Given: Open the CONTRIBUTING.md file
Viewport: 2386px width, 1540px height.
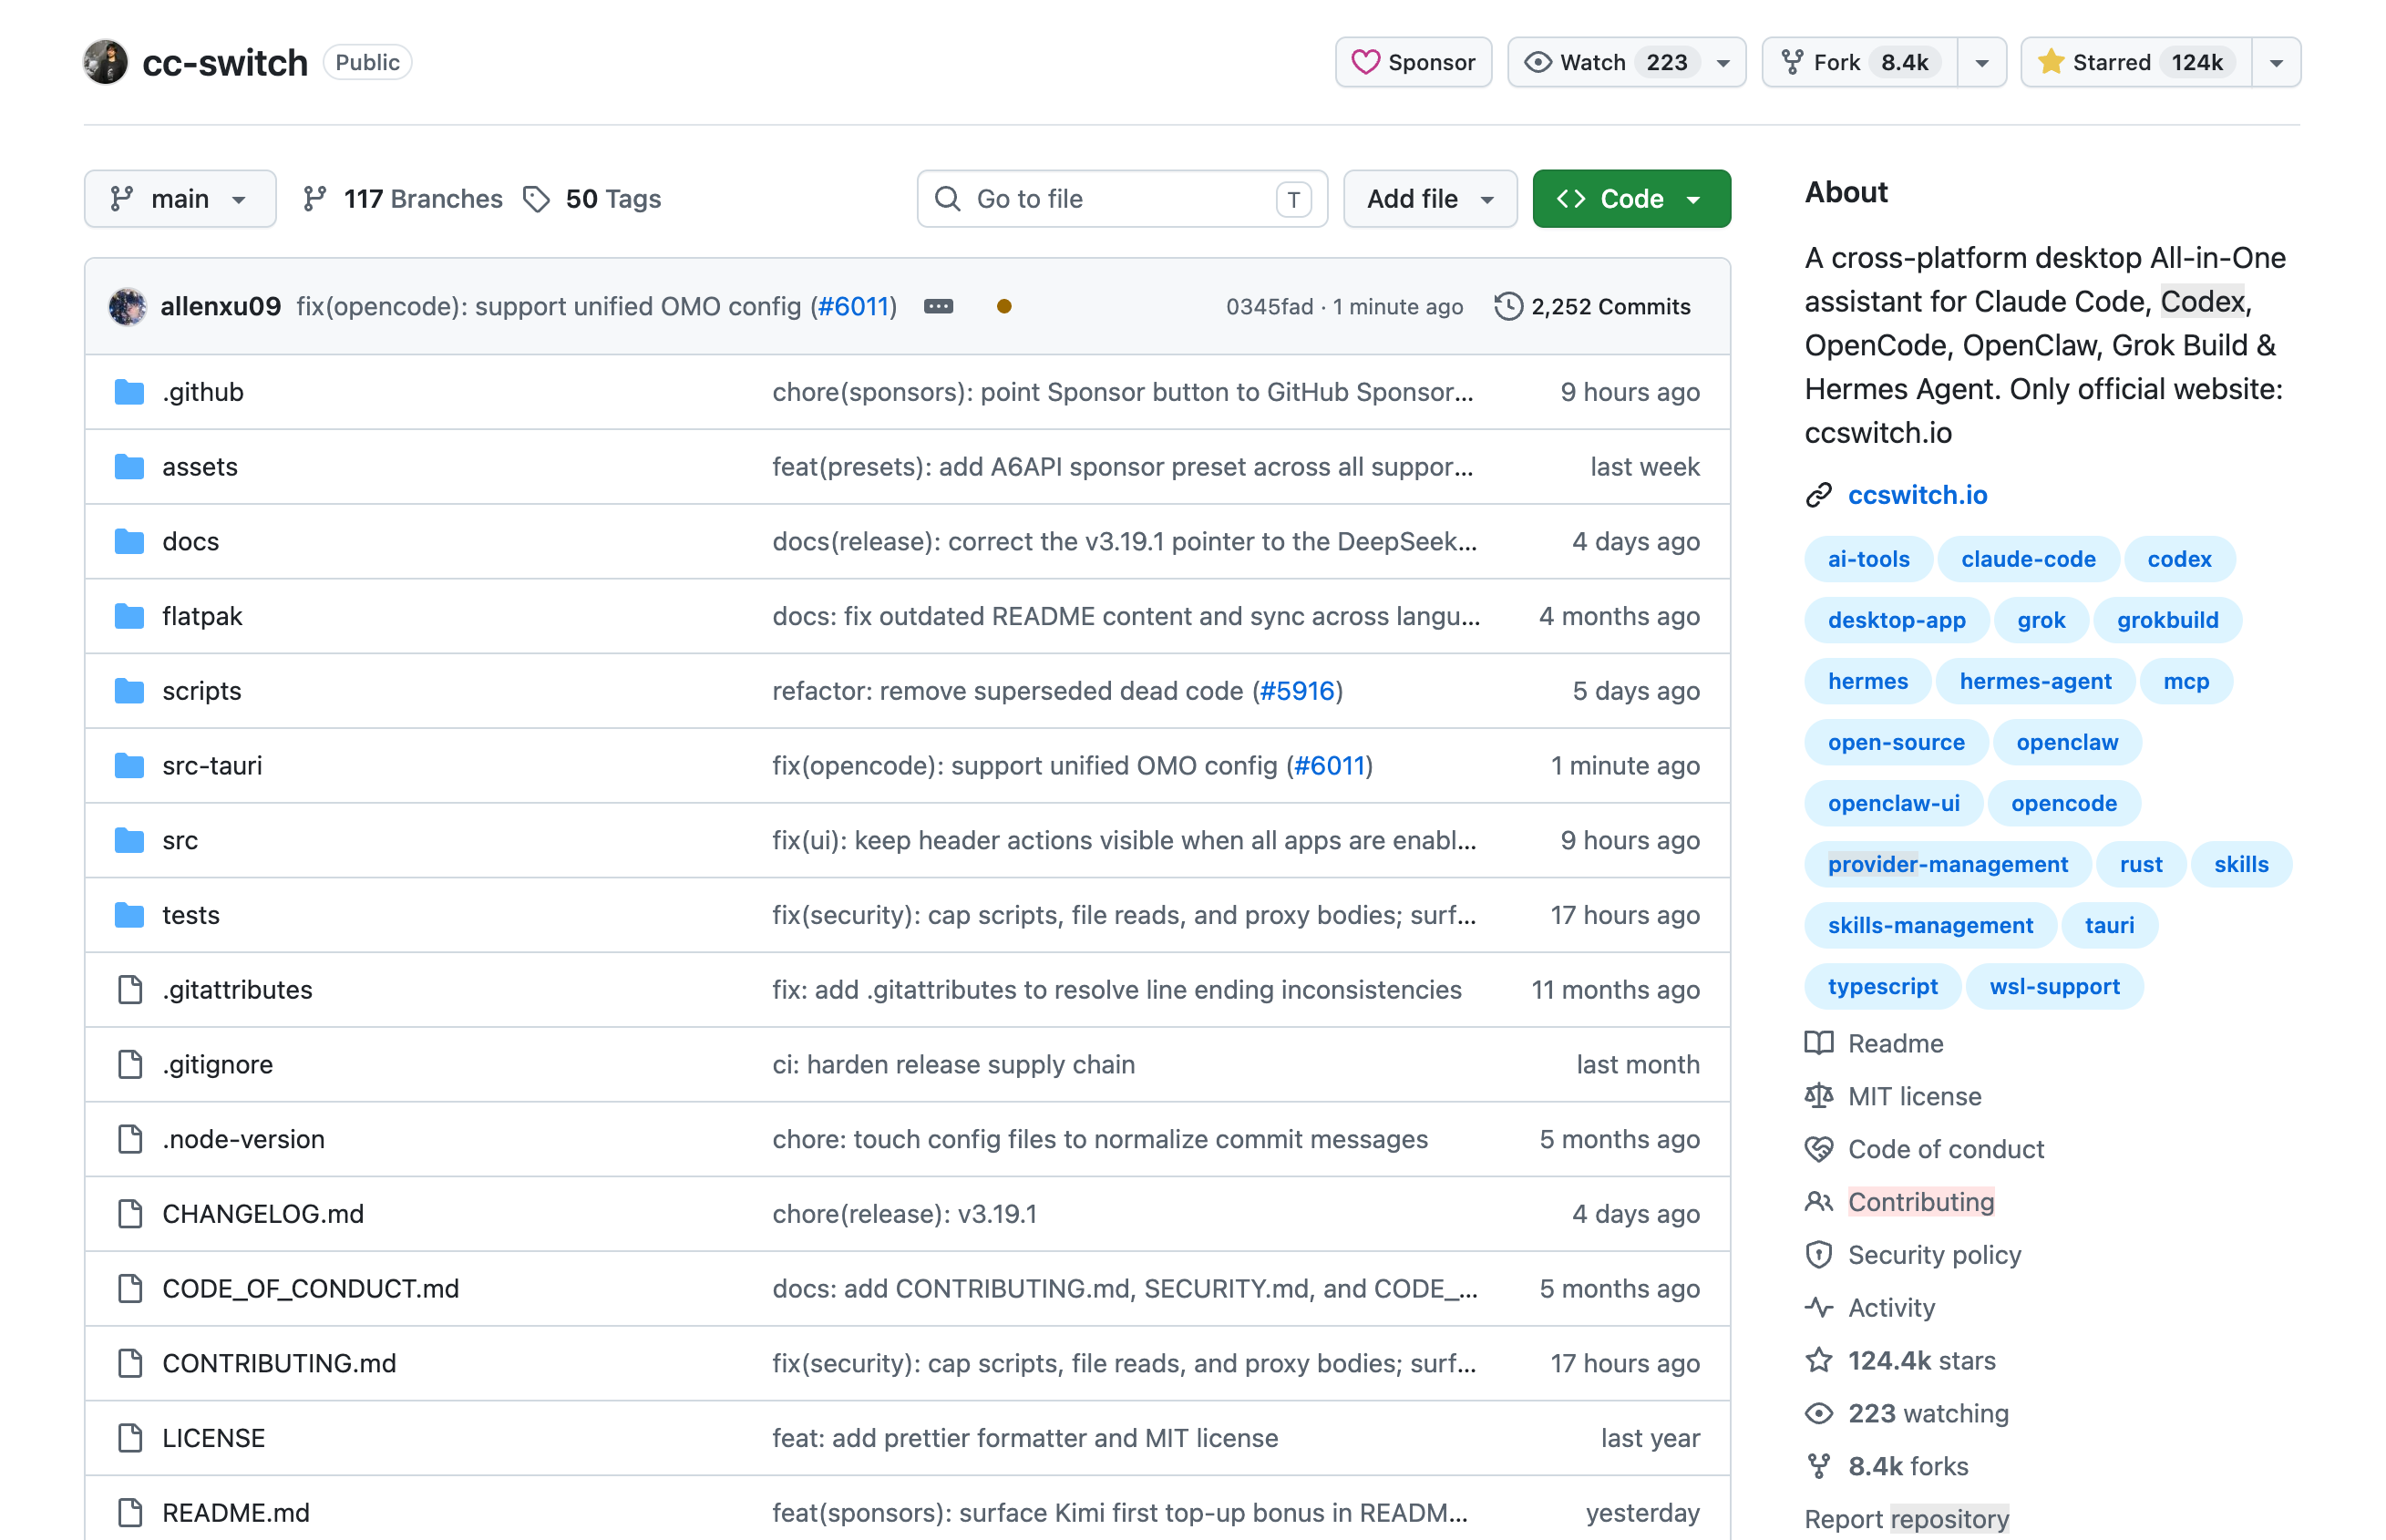Looking at the screenshot, I should click(279, 1363).
